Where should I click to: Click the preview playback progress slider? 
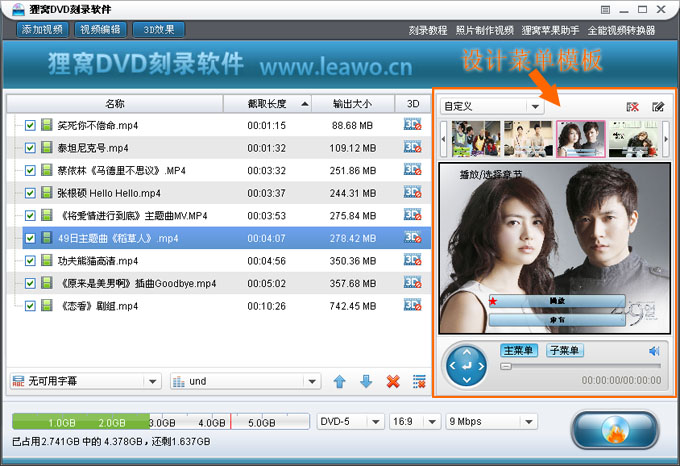[x=580, y=367]
